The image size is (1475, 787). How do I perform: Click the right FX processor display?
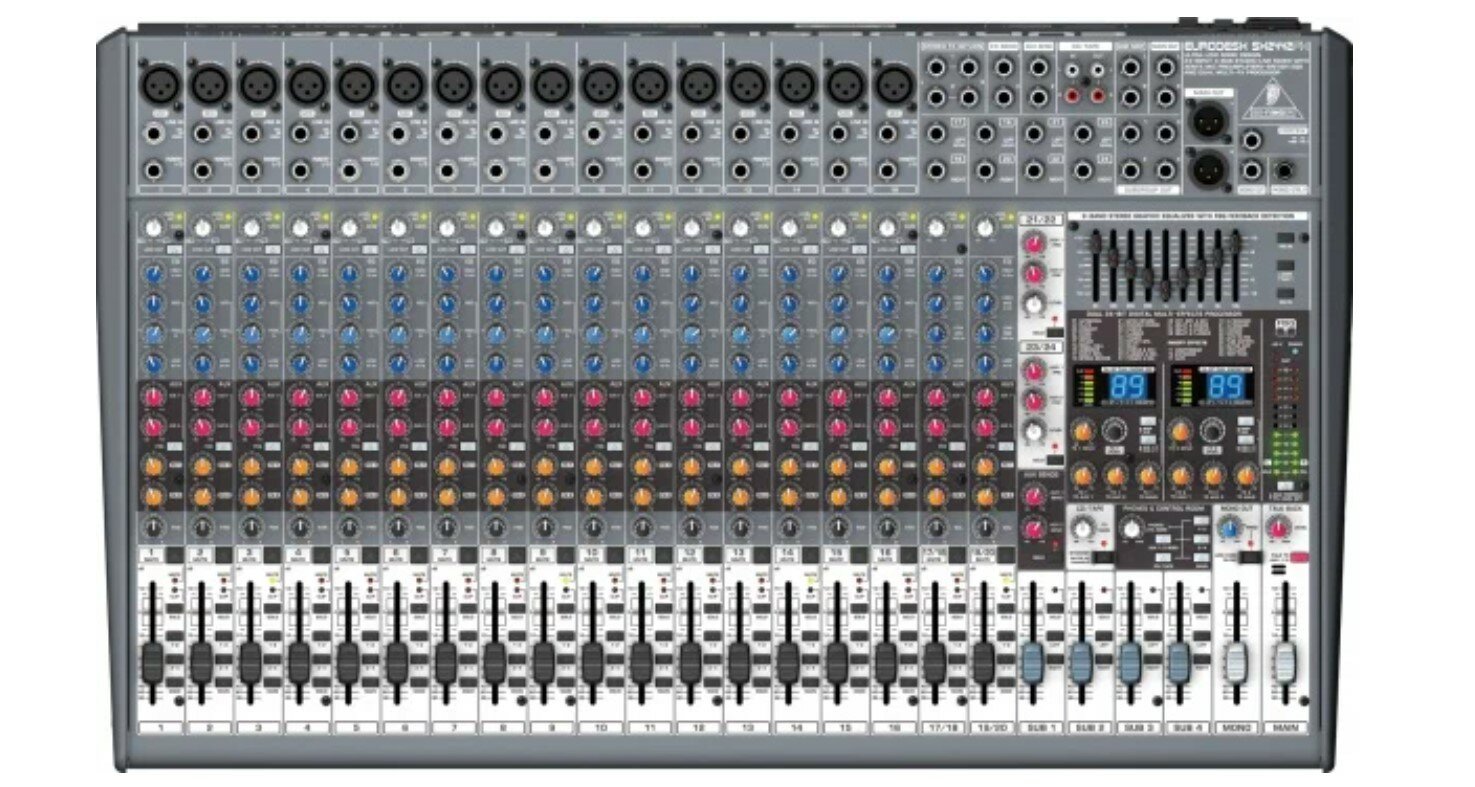click(1226, 386)
